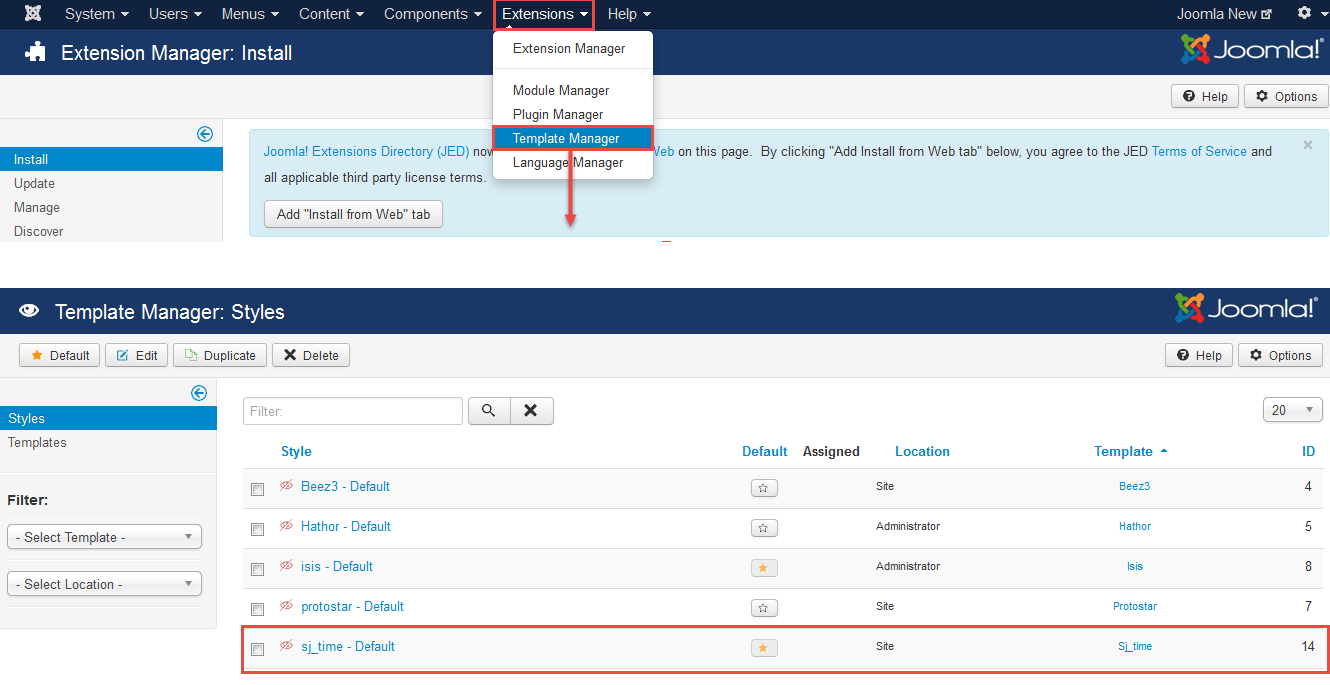
Task: Click preview eye icon for Hathor - Default
Action: [287, 526]
